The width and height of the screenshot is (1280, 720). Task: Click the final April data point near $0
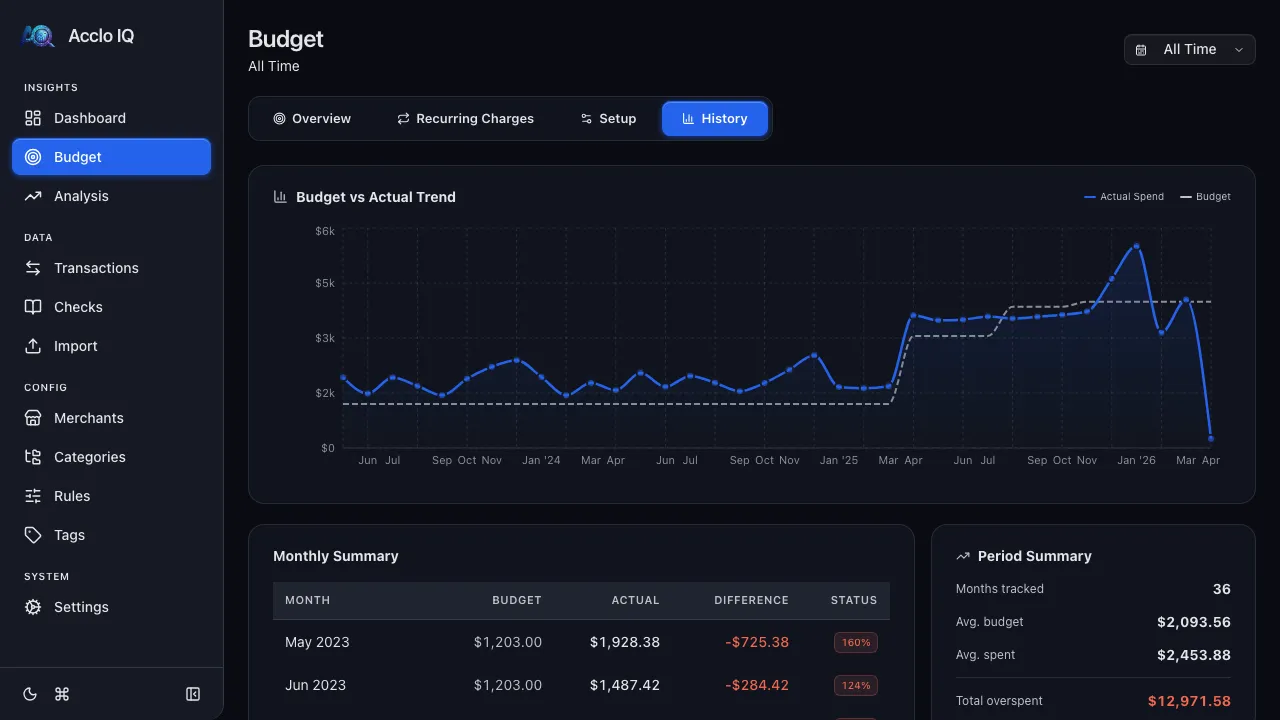coord(1211,438)
